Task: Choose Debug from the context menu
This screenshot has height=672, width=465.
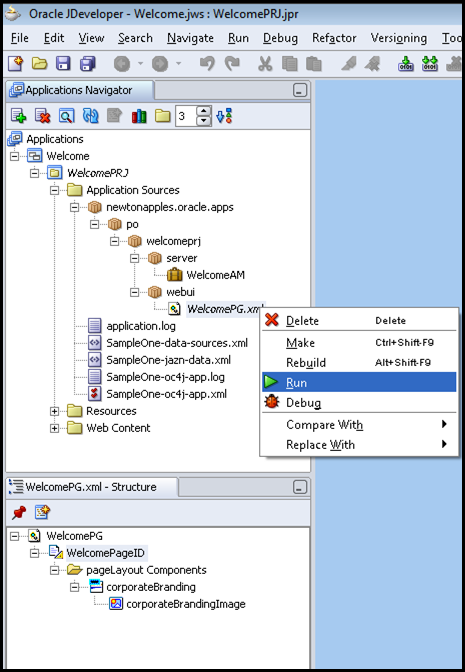Action: click(359, 402)
